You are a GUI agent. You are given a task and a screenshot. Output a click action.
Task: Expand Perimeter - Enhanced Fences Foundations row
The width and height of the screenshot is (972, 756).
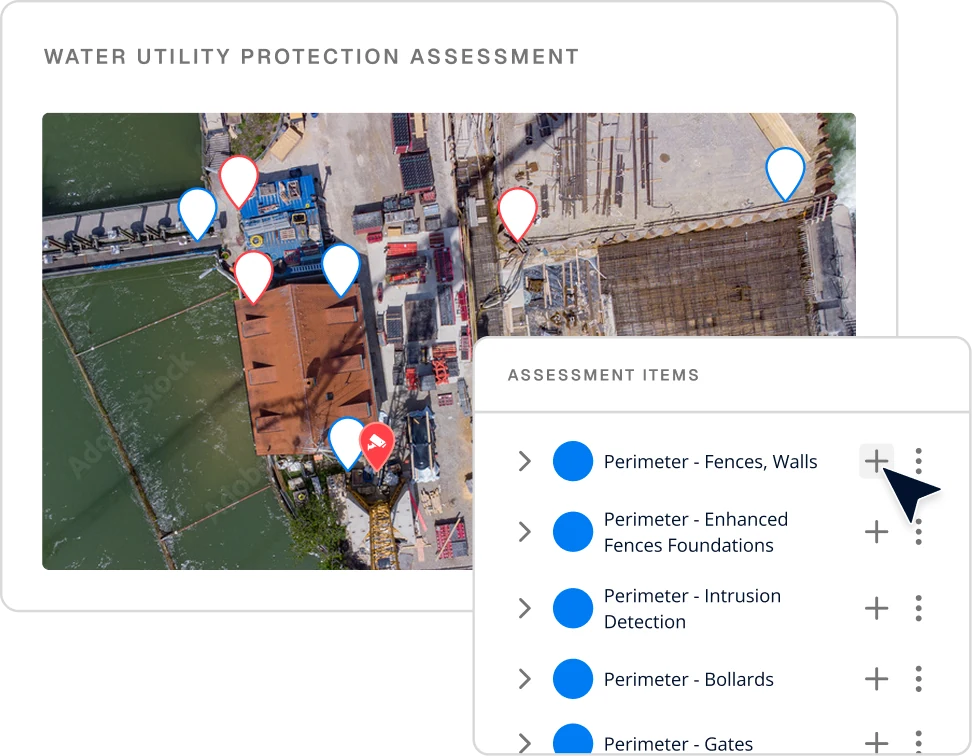point(525,532)
